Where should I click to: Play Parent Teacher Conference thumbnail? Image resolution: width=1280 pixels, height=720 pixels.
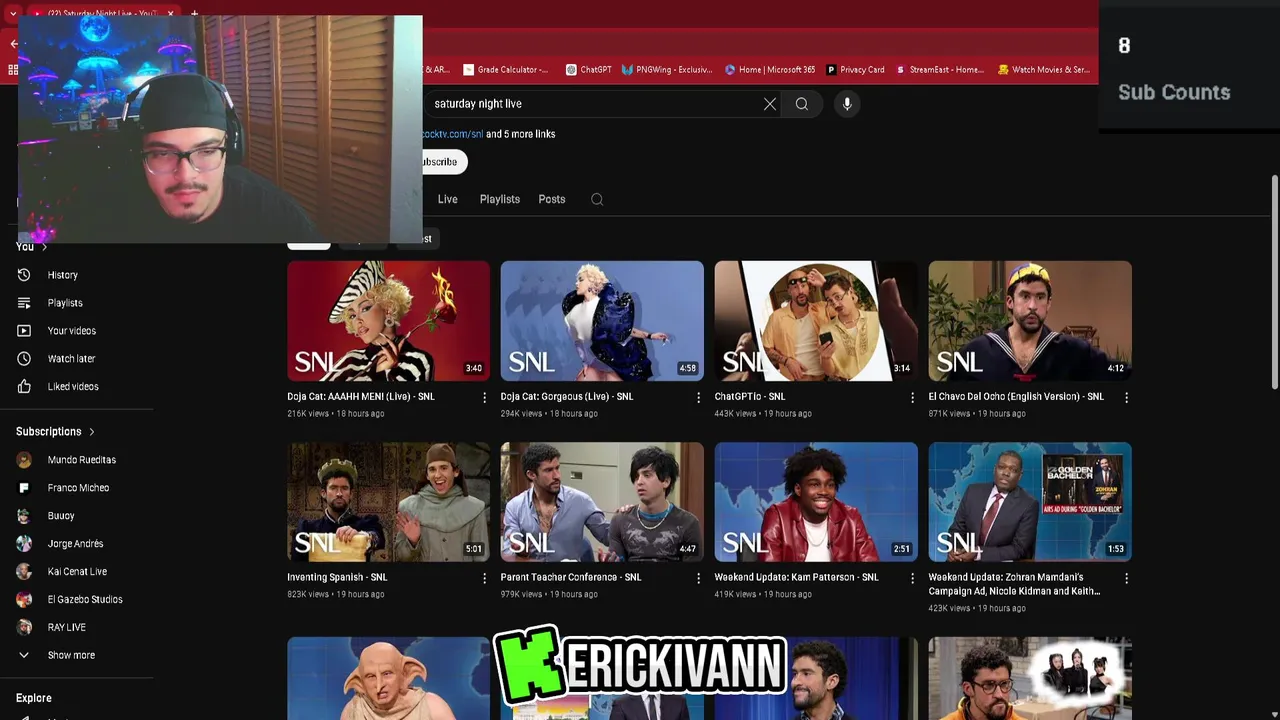(602, 502)
